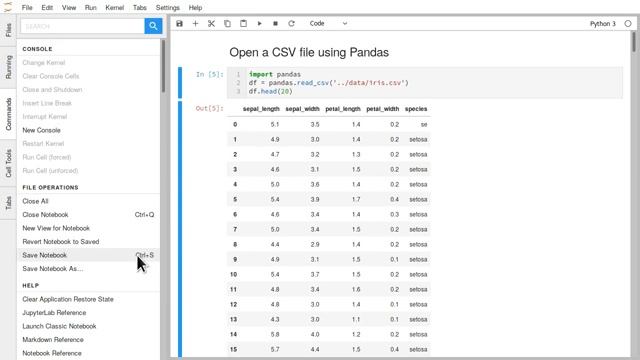Click the Clear Console Cells command

(x=88, y=76)
